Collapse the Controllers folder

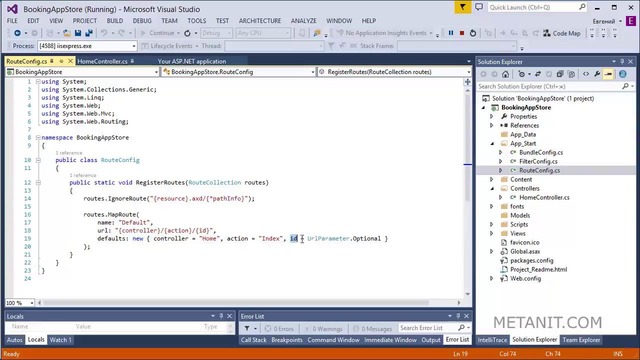pyautogui.click(x=492, y=189)
